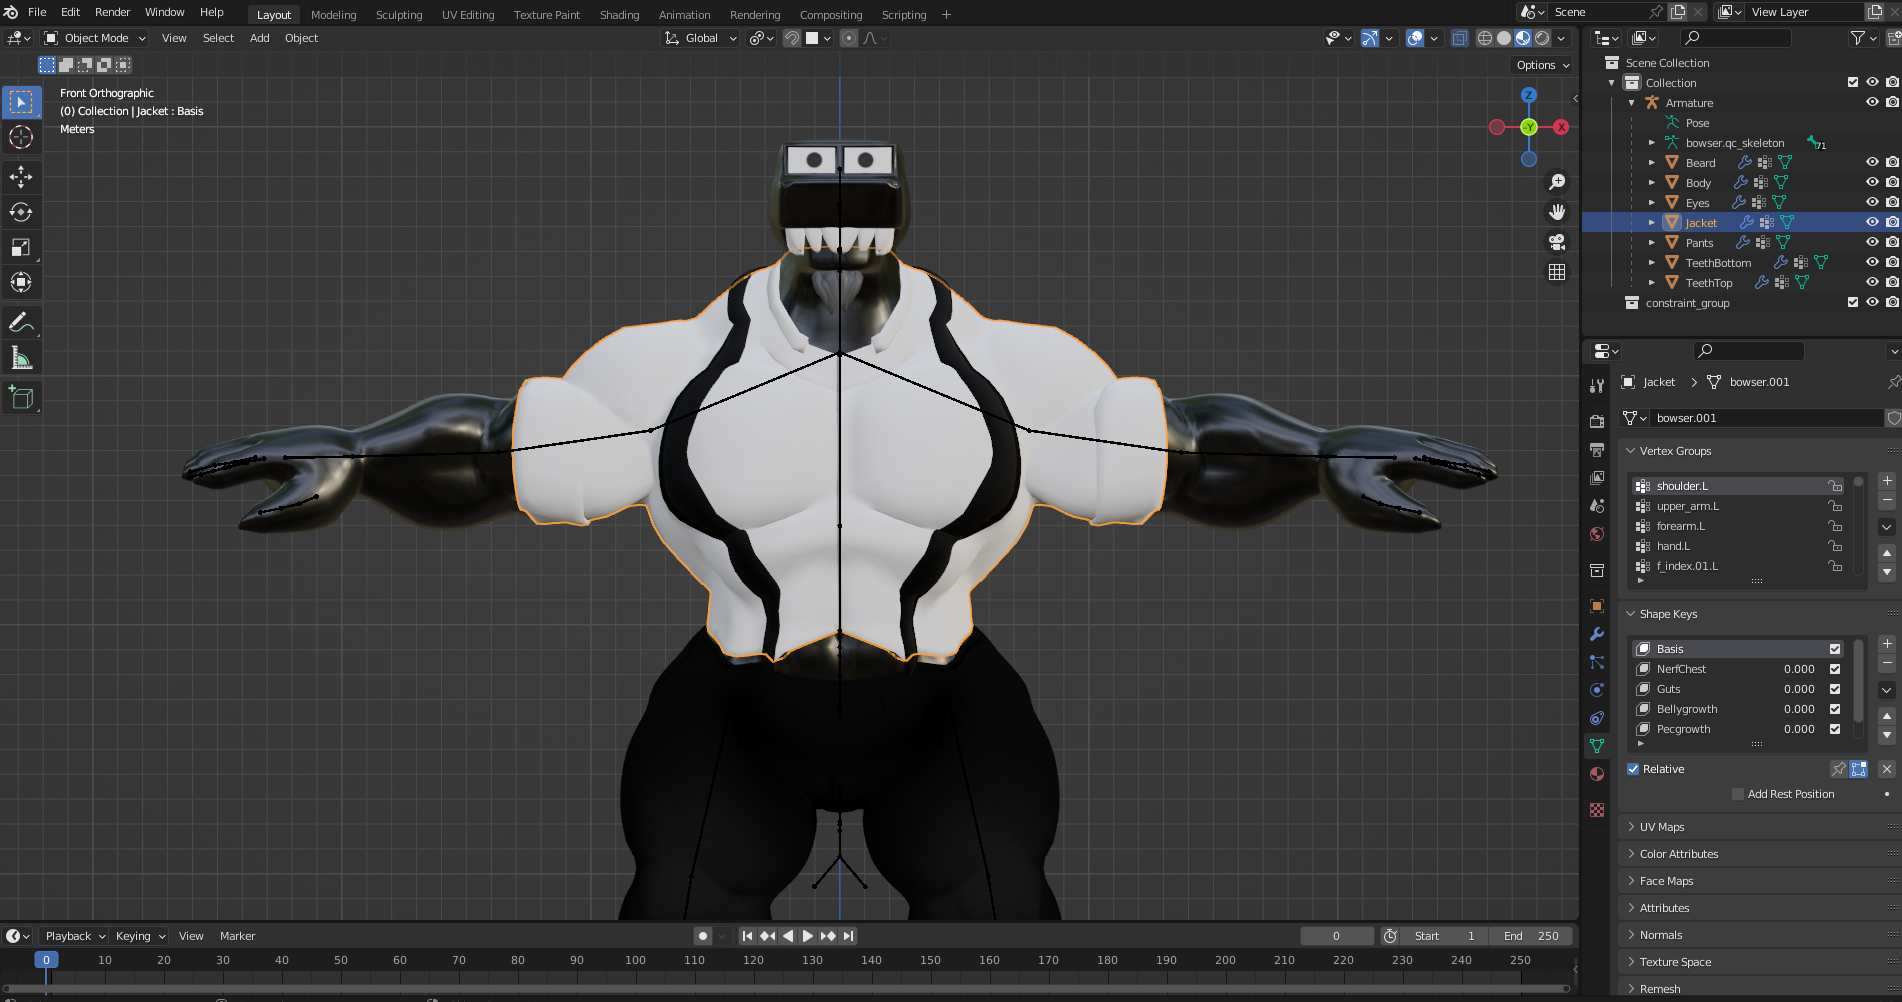This screenshot has width=1902, height=1002.
Task: Hide the Pants object in viewport
Action: click(1872, 242)
